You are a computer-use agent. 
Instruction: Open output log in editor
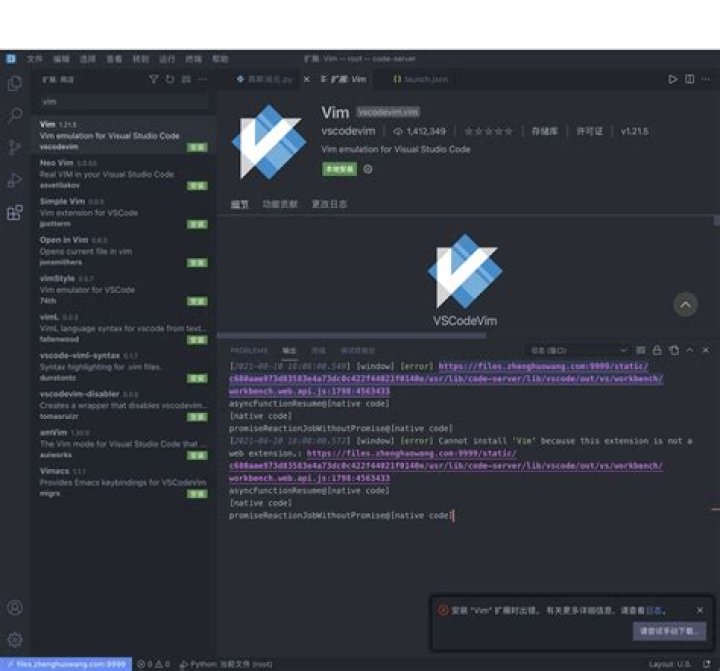(x=674, y=350)
